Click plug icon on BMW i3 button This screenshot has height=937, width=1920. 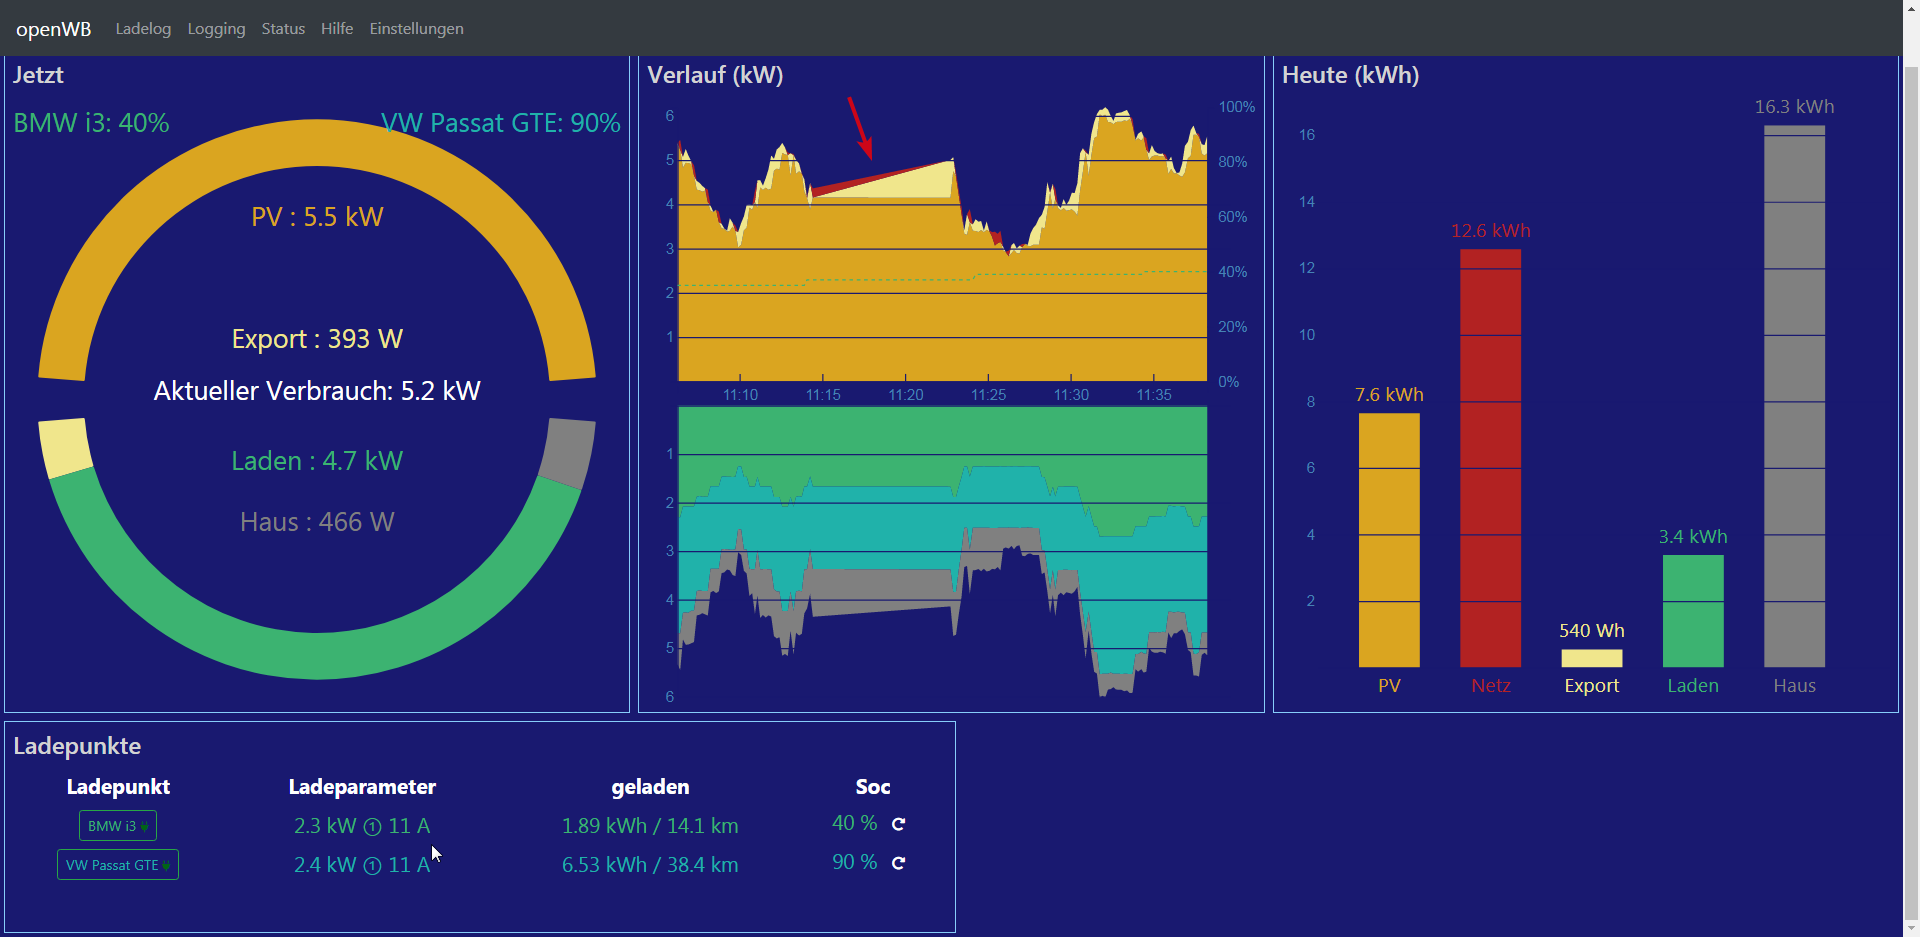[x=145, y=826]
